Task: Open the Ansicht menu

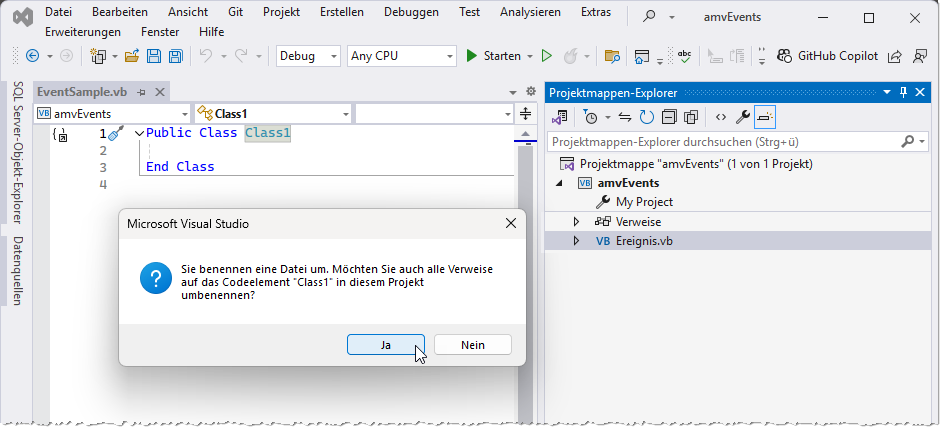Action: pos(188,12)
